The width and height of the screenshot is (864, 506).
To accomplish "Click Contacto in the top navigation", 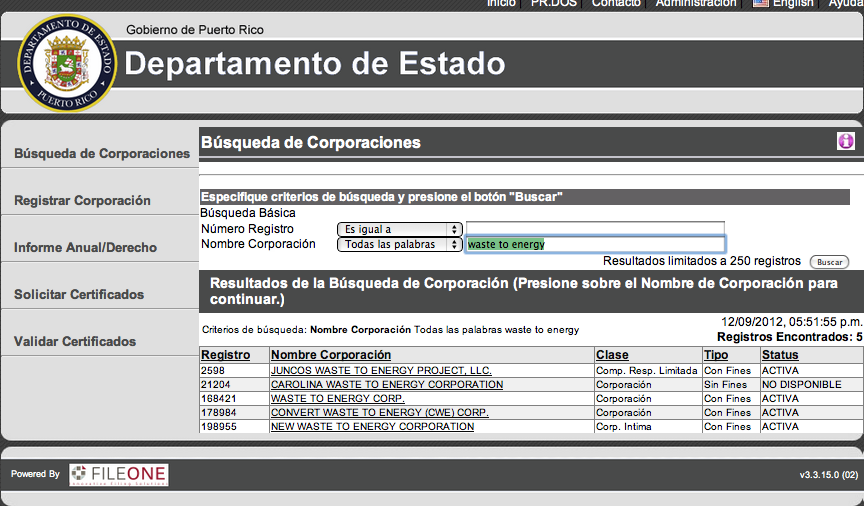I will coord(616,4).
